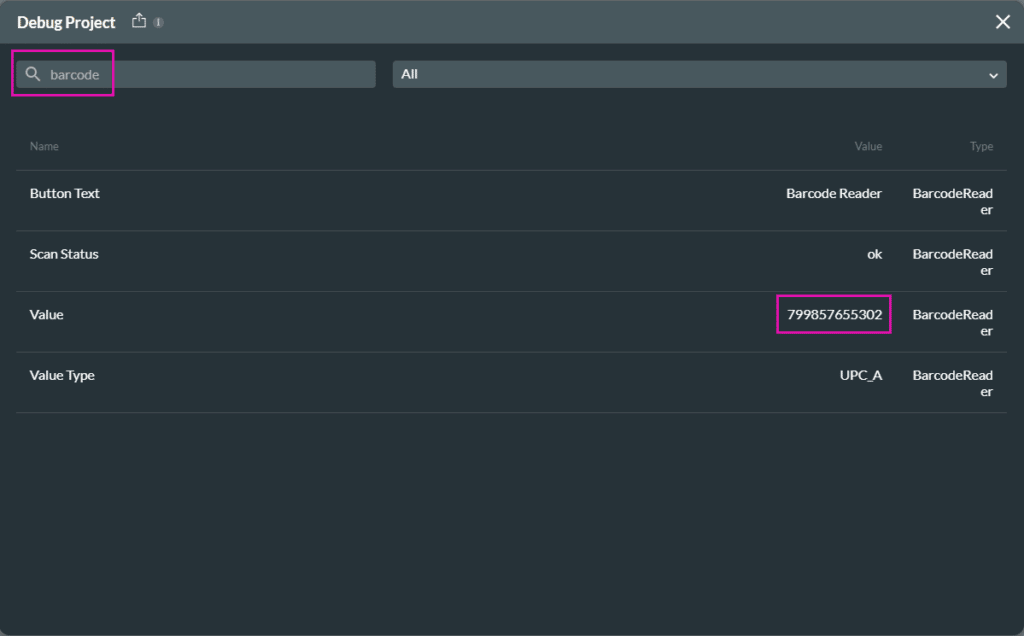Click the 'ok' scan status value

point(874,254)
